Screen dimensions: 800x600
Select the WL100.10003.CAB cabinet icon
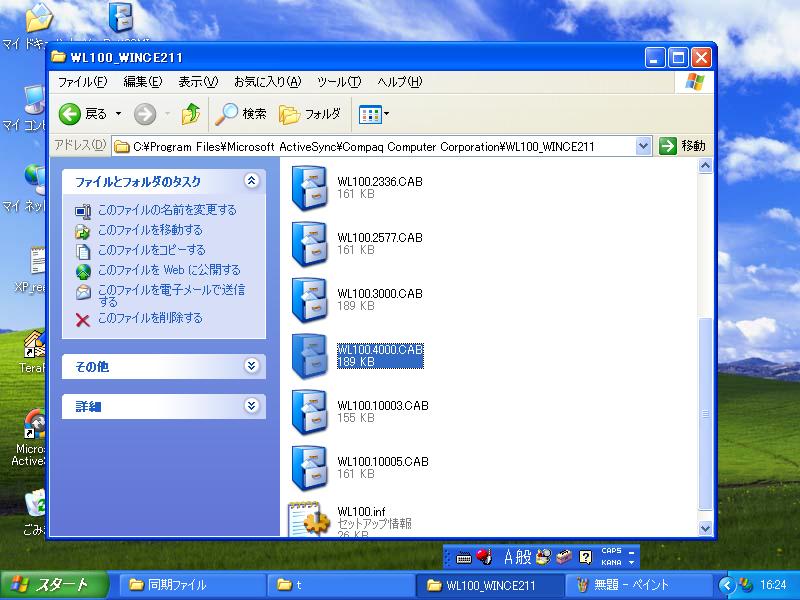(309, 412)
